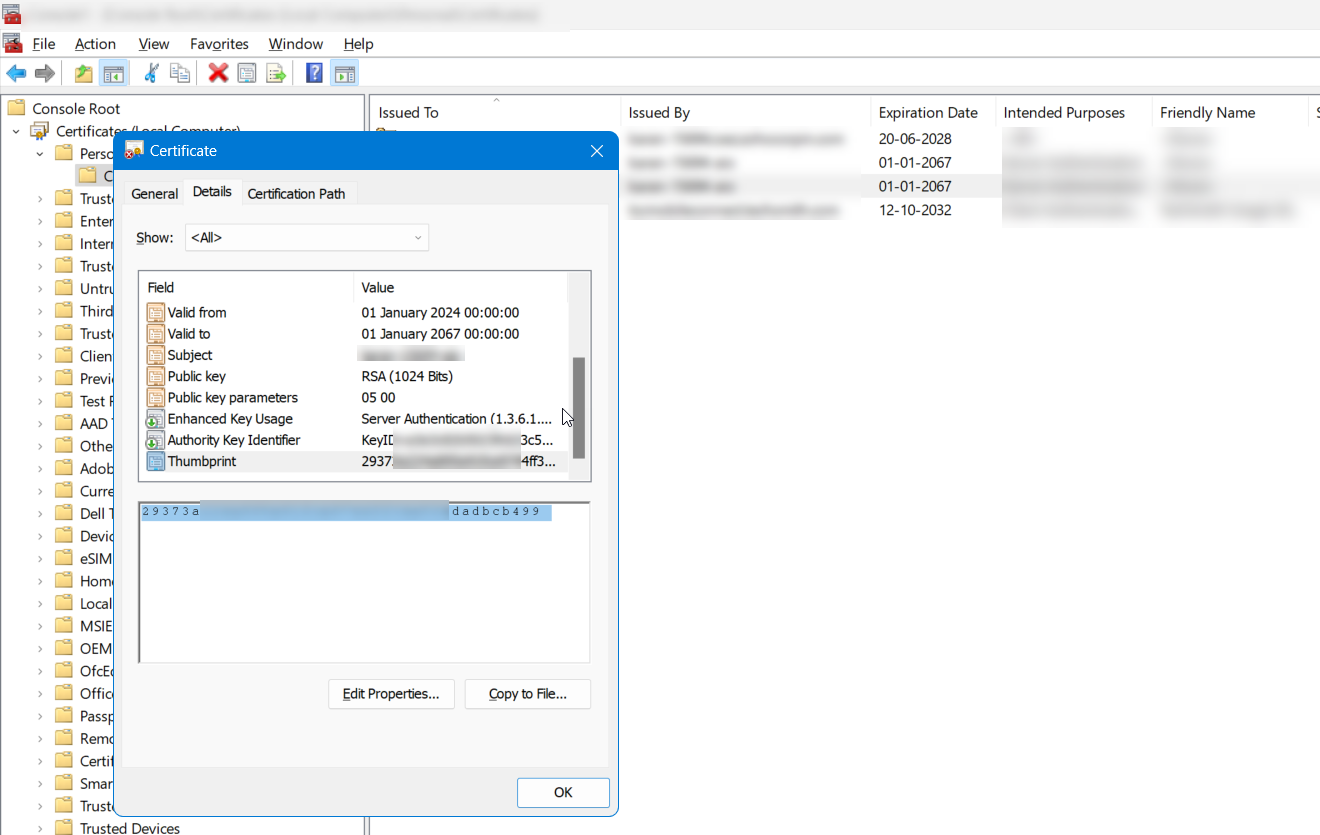Click the red Delete X icon
Viewport: 1320px width, 835px height.
tap(218, 73)
